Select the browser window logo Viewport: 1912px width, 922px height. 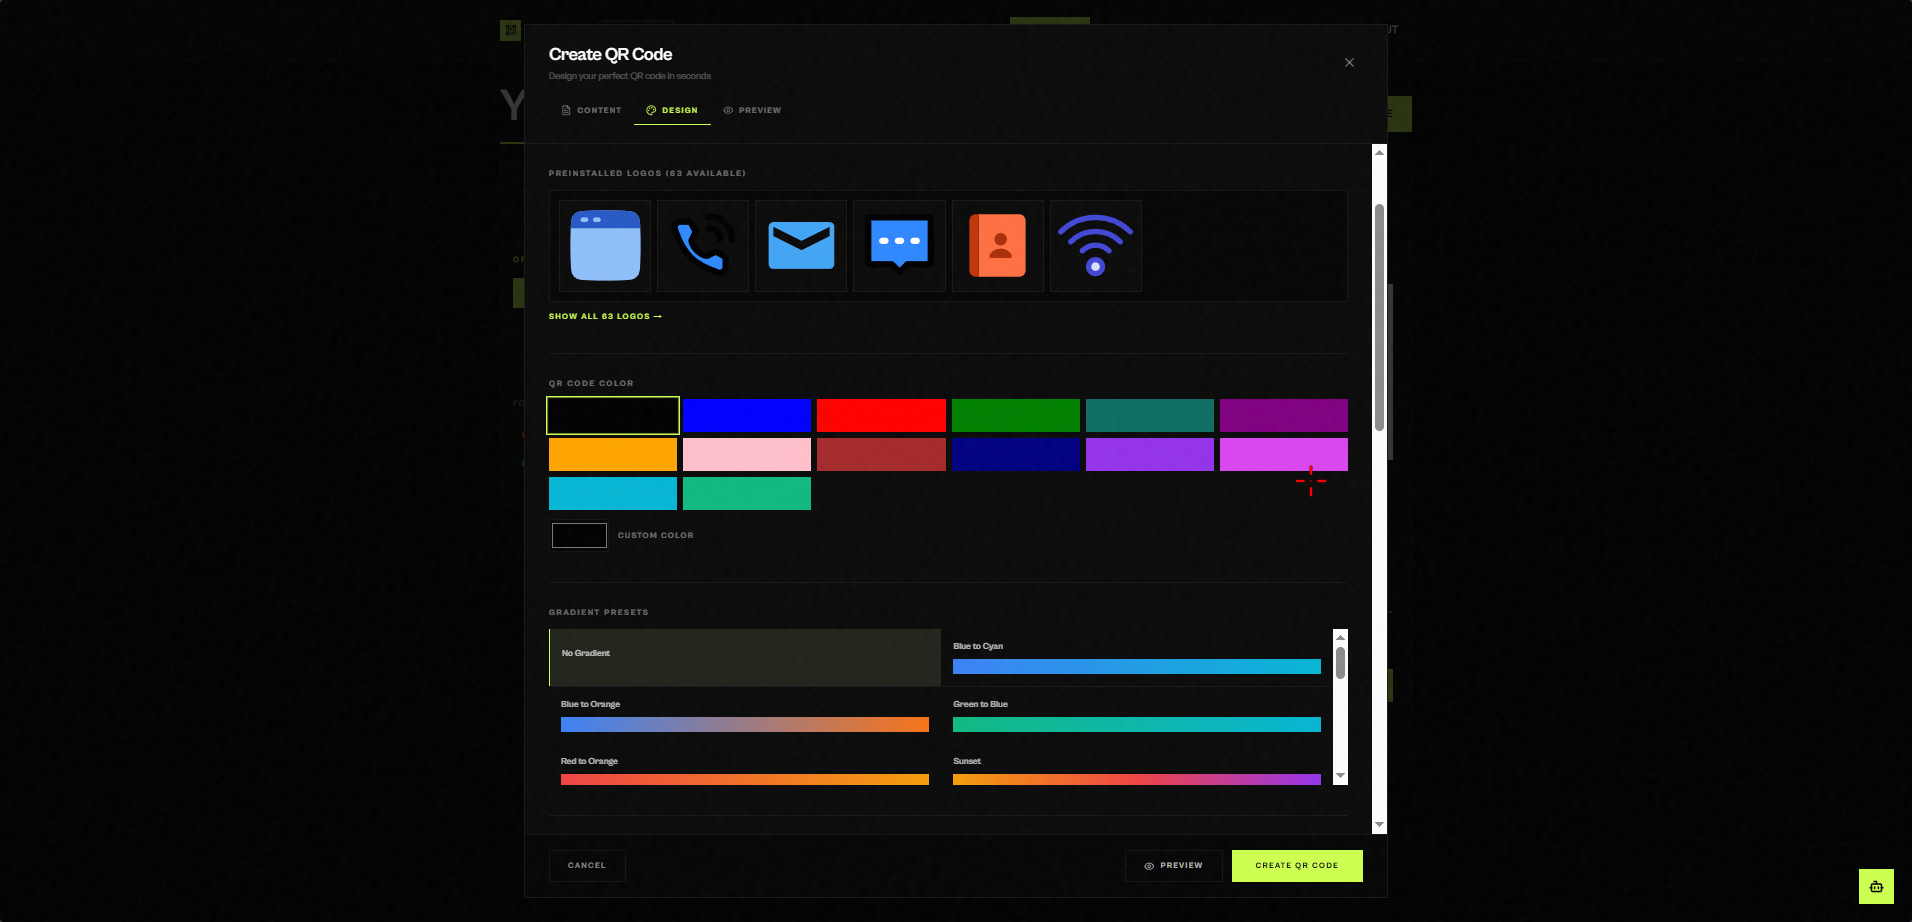604,246
